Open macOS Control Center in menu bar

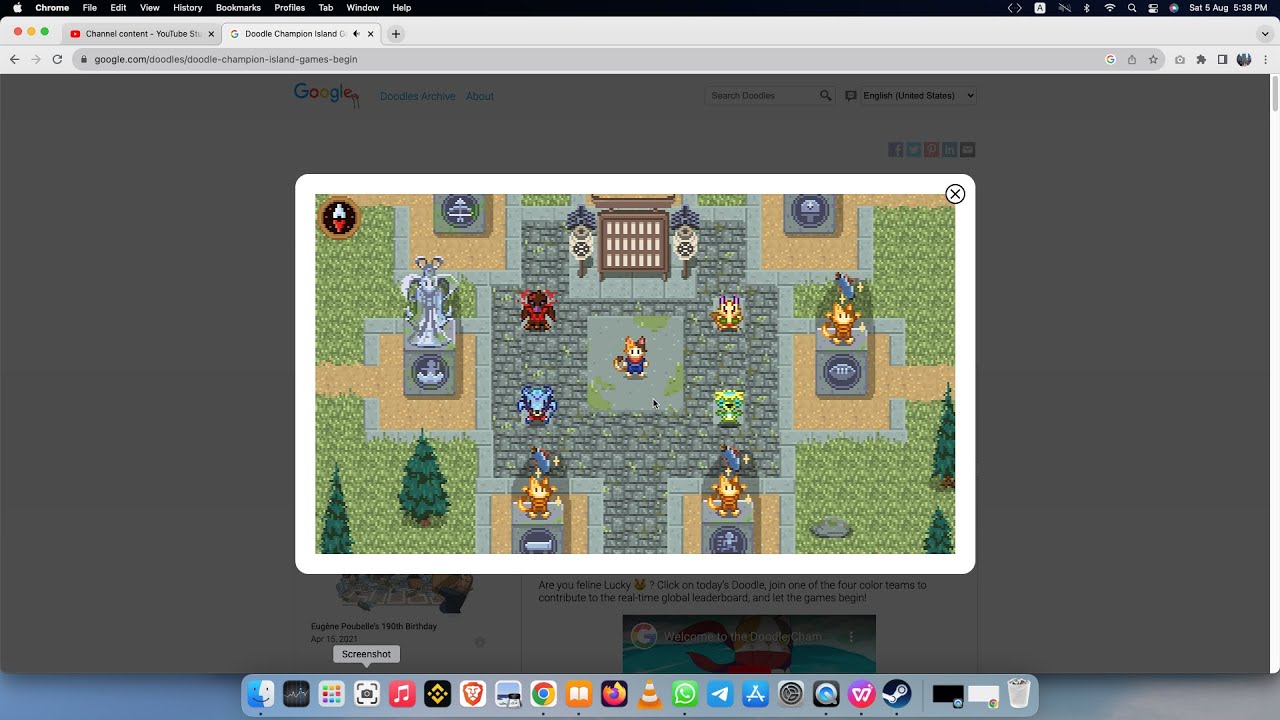click(1153, 8)
